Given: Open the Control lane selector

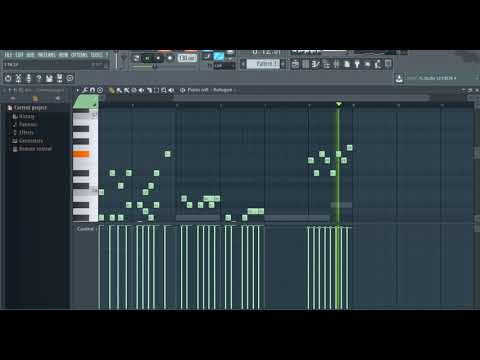Looking at the screenshot, I should pos(86,229).
